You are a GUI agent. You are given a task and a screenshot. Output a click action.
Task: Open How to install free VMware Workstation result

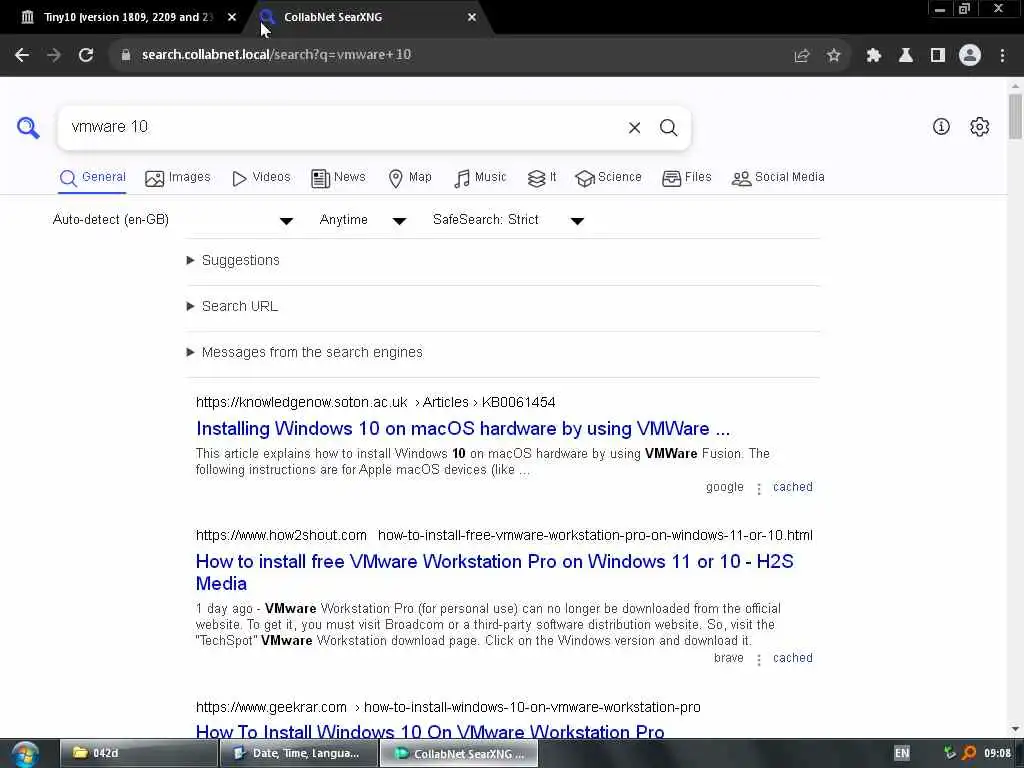pos(494,572)
